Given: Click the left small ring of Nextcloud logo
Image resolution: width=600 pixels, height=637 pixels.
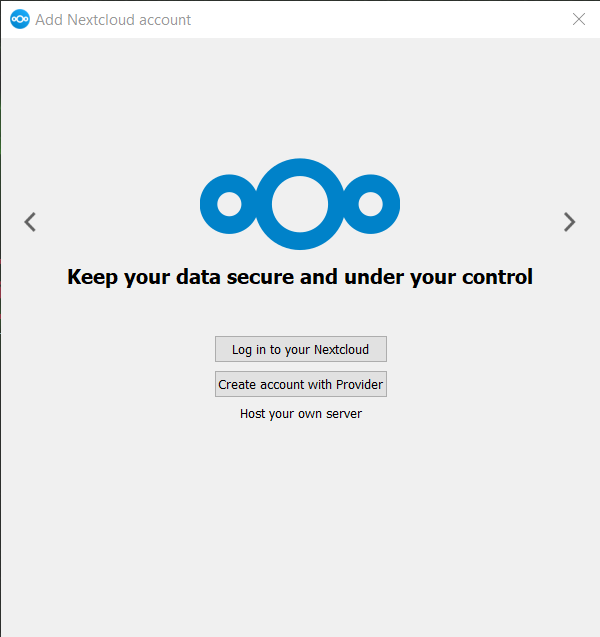Looking at the screenshot, I should coord(230,204).
